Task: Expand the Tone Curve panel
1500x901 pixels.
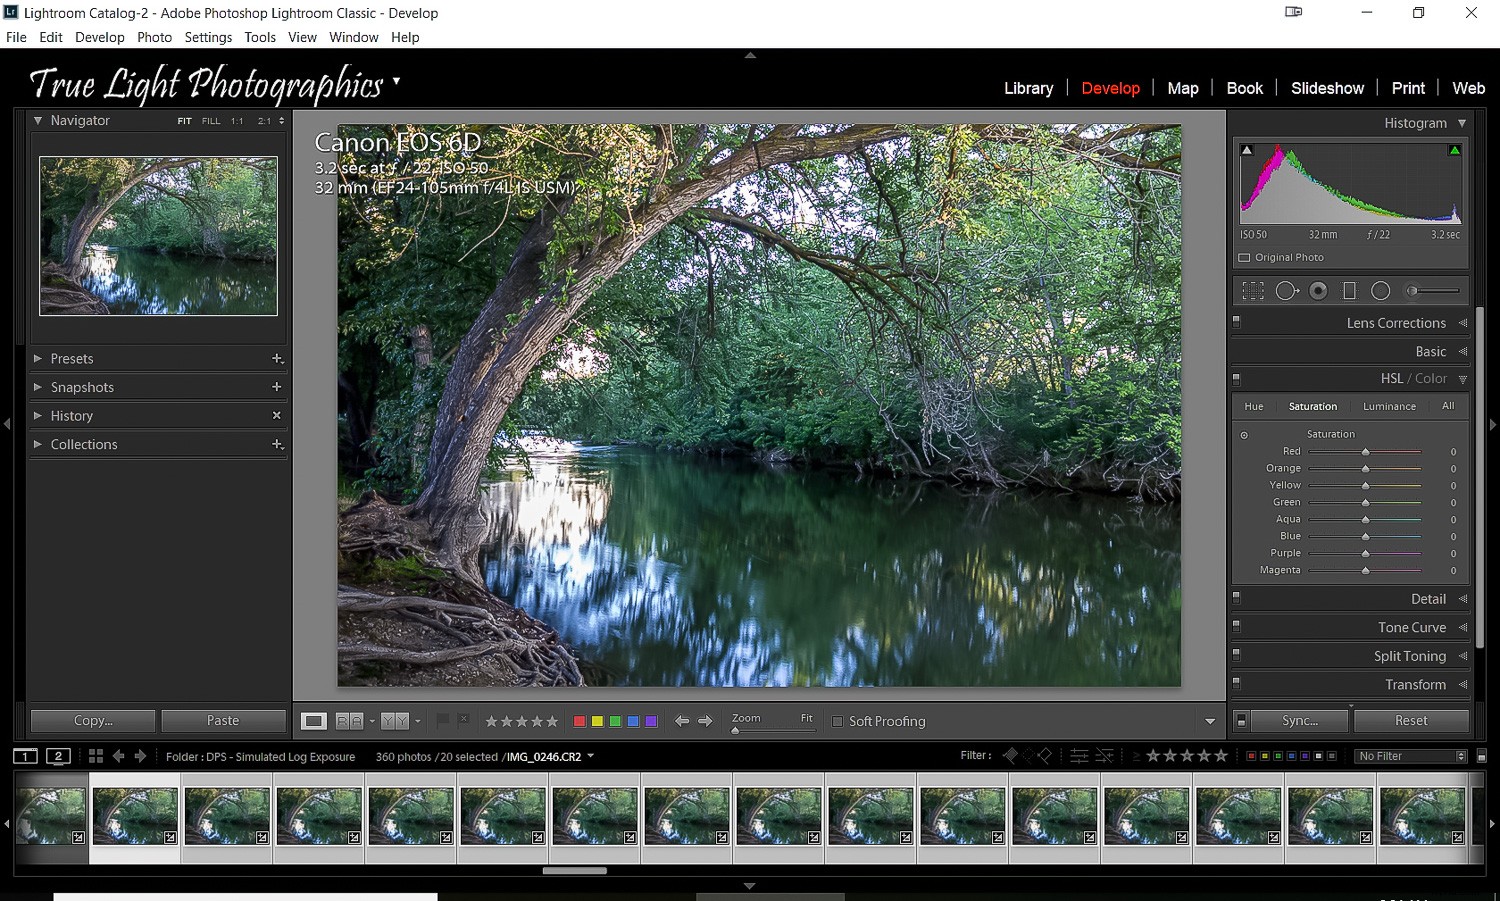Action: pyautogui.click(x=1413, y=627)
